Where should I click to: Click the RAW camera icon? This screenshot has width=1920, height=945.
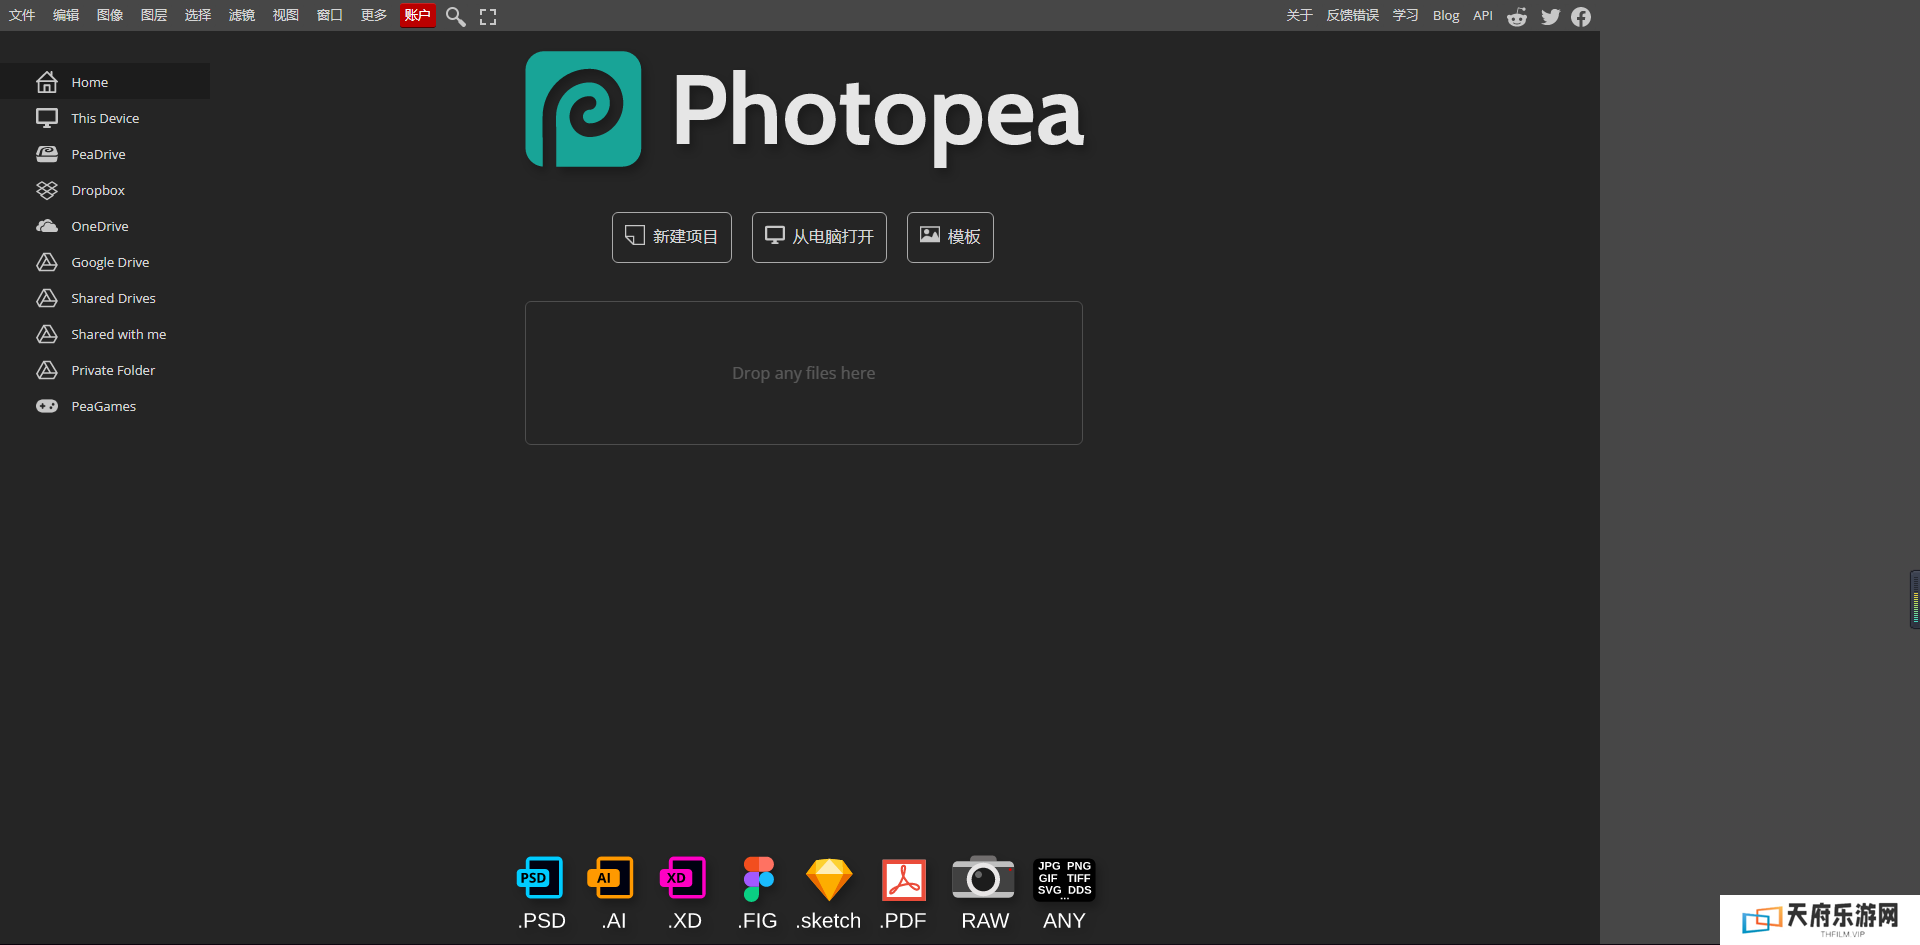pyautogui.click(x=984, y=879)
